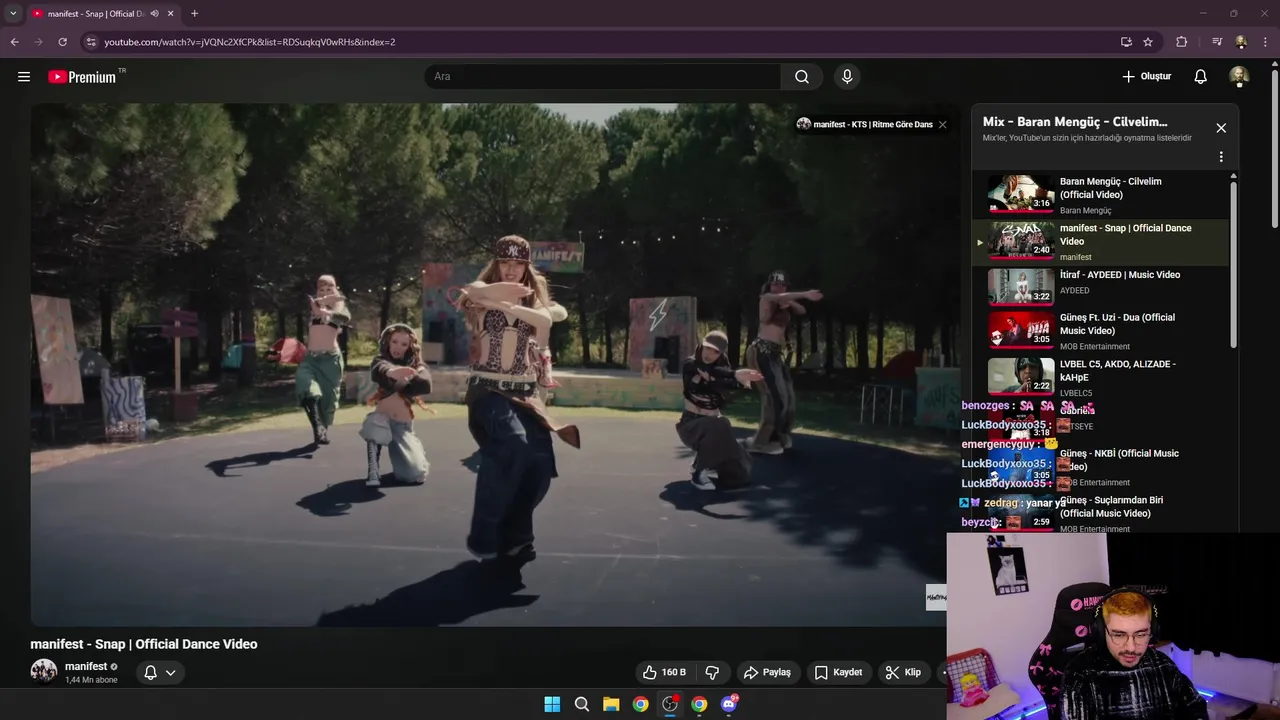This screenshot has height=720, width=1280.
Task: Click the Oluştur create button
Action: 1147,77
